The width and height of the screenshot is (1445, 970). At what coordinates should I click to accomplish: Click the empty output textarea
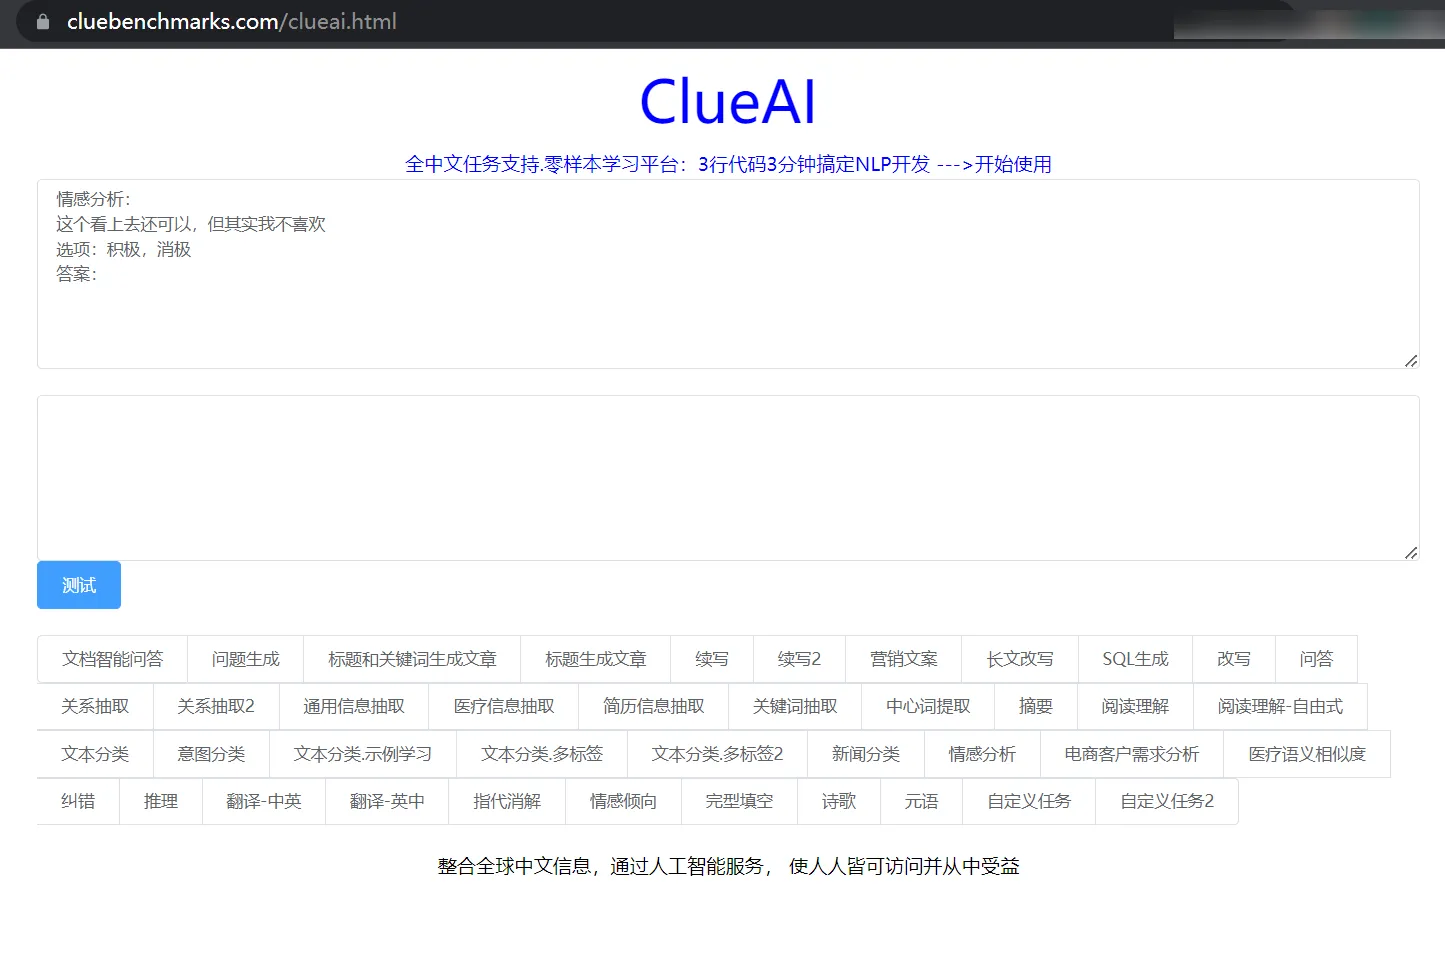tap(727, 477)
